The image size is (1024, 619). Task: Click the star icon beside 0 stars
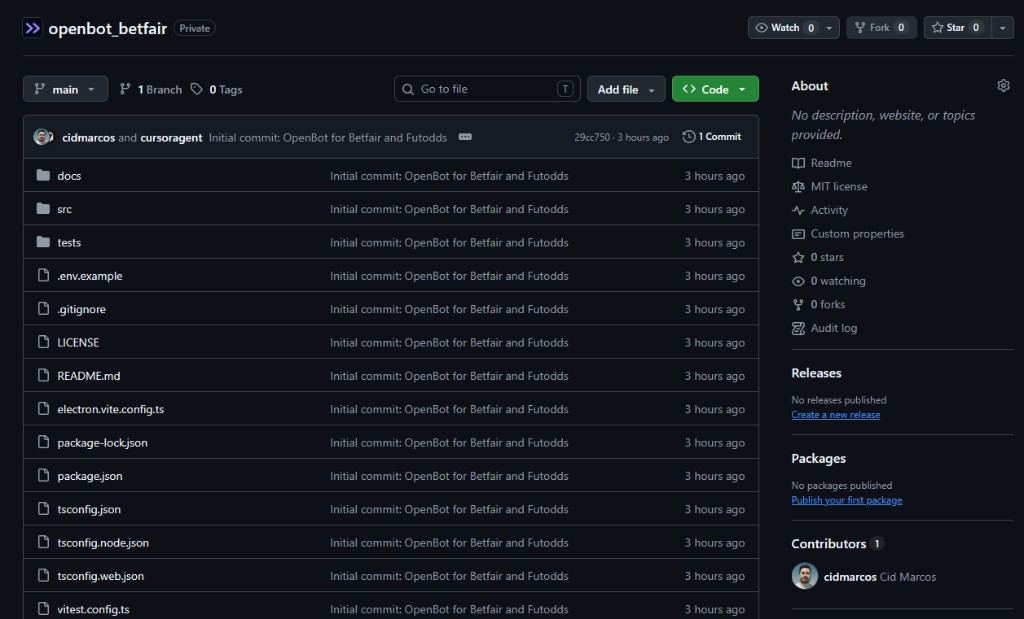coord(798,257)
